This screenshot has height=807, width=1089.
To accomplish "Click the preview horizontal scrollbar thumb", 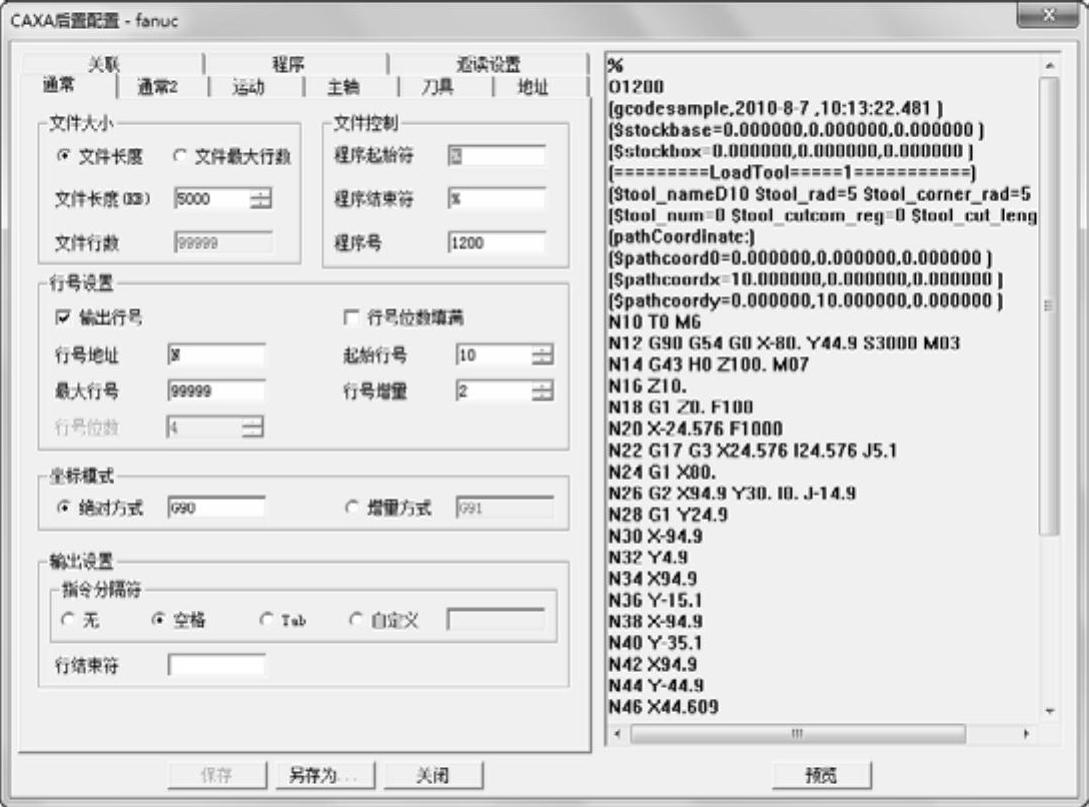I will point(797,733).
